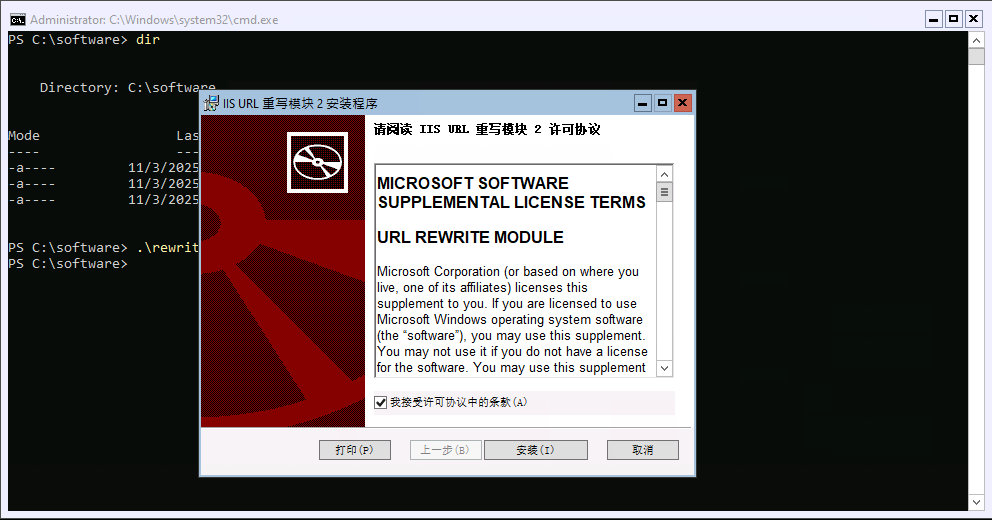Close the Administrator cmd.exe window
The image size is (992, 520).
click(974, 18)
